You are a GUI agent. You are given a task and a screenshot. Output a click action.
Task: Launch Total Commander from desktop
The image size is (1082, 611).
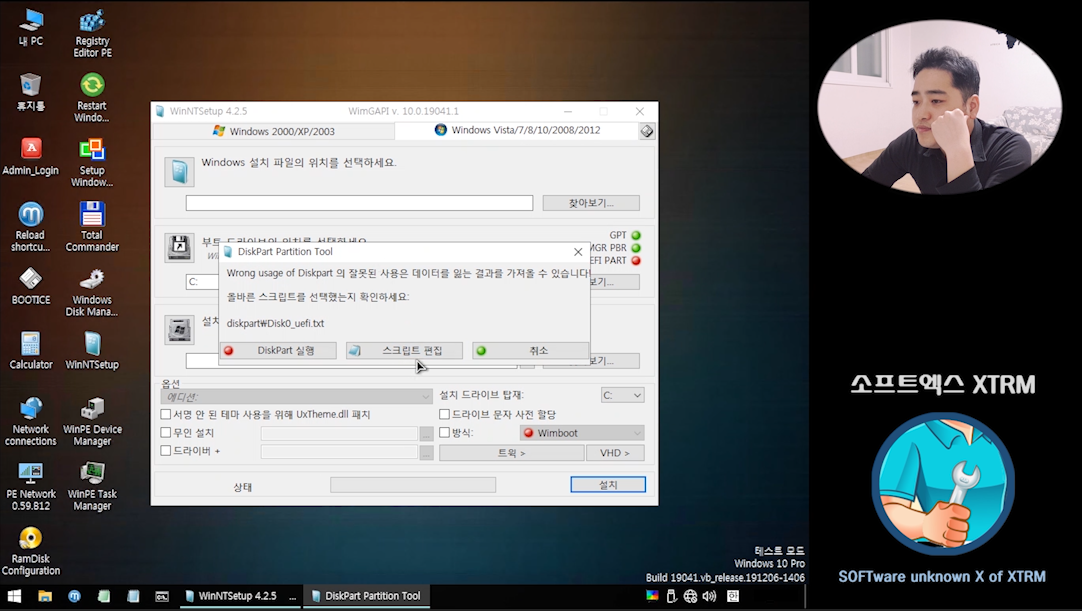[92, 226]
